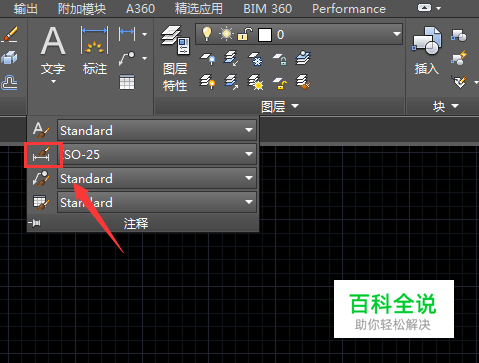Click the stamp-shaped tool icon
Screen dimensions: 479x363
(9, 82)
